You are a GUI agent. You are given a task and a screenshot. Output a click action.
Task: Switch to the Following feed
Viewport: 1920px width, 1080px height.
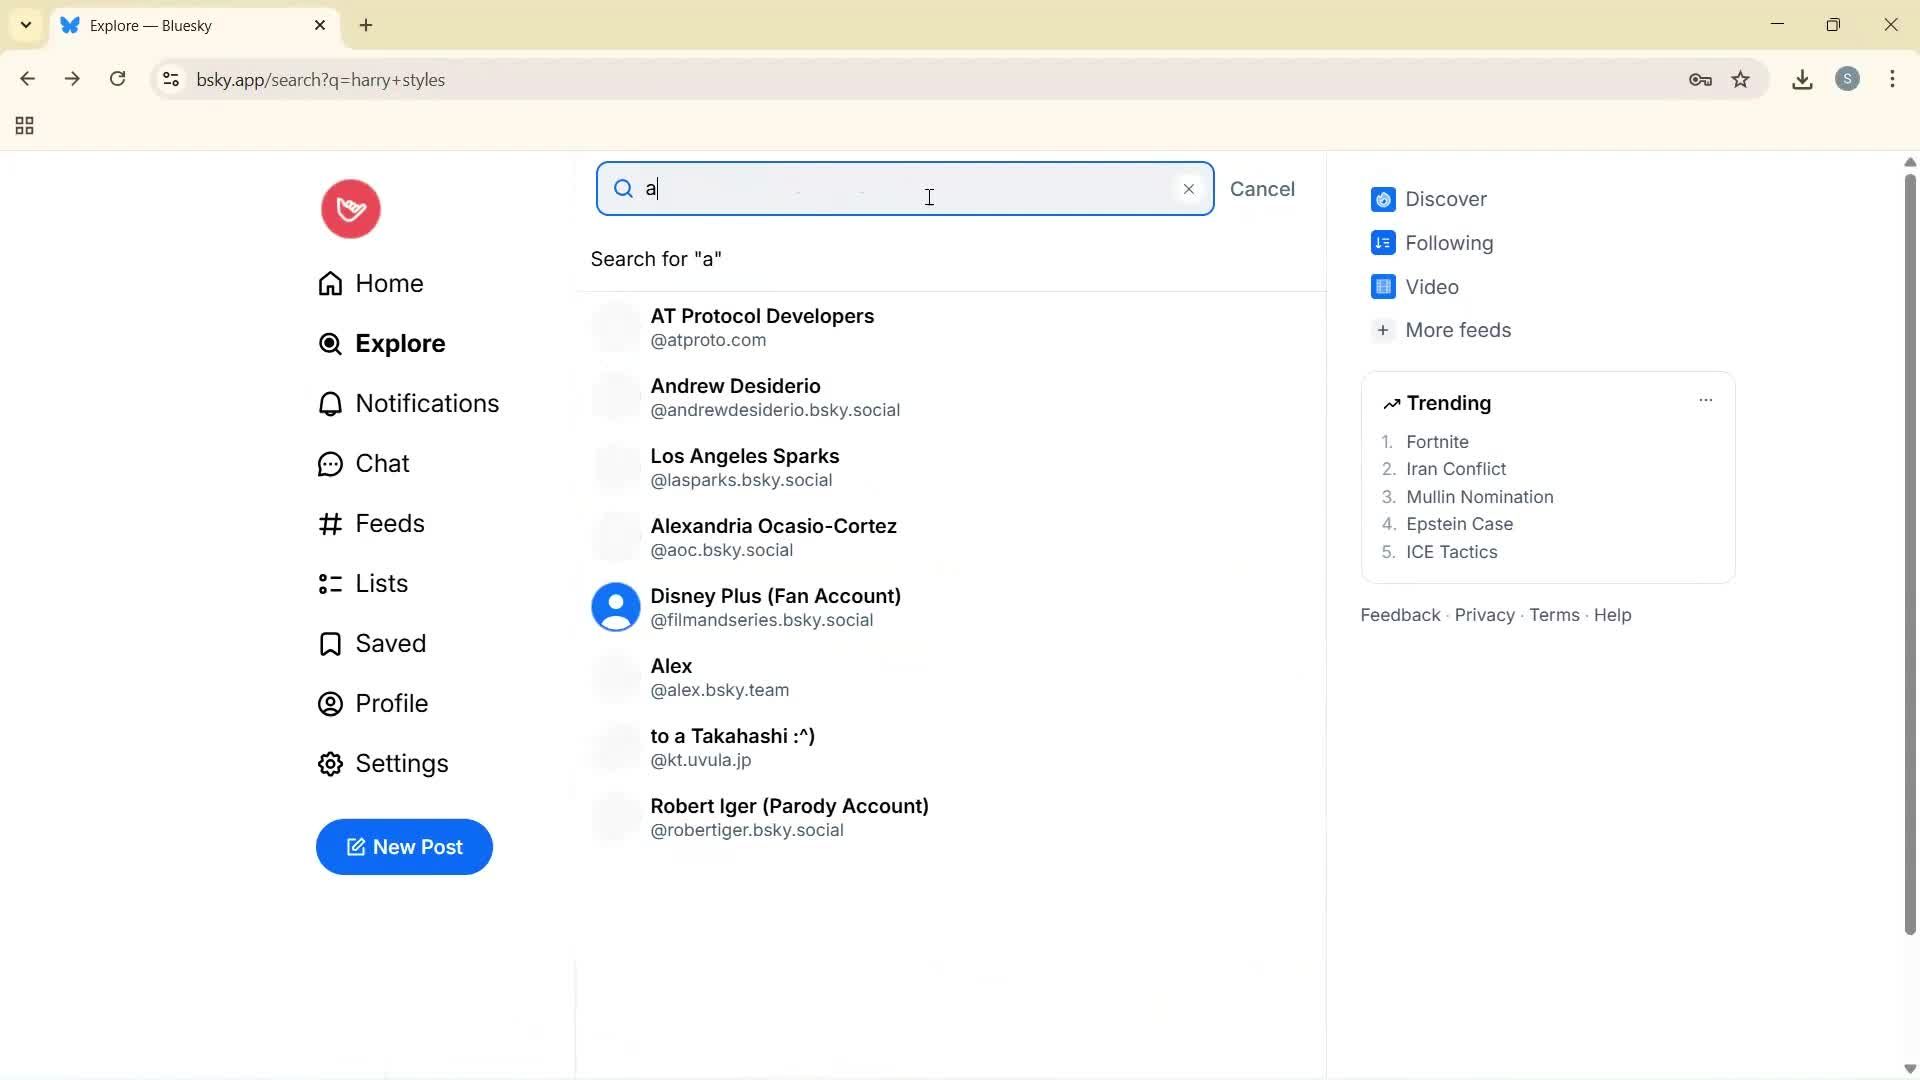[1450, 243]
